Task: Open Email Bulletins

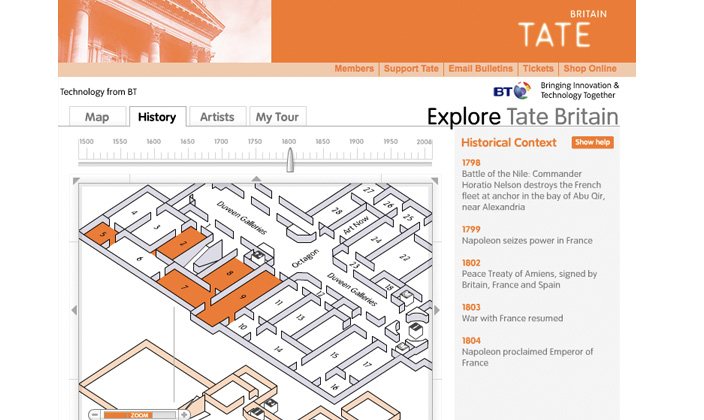Action: point(480,69)
